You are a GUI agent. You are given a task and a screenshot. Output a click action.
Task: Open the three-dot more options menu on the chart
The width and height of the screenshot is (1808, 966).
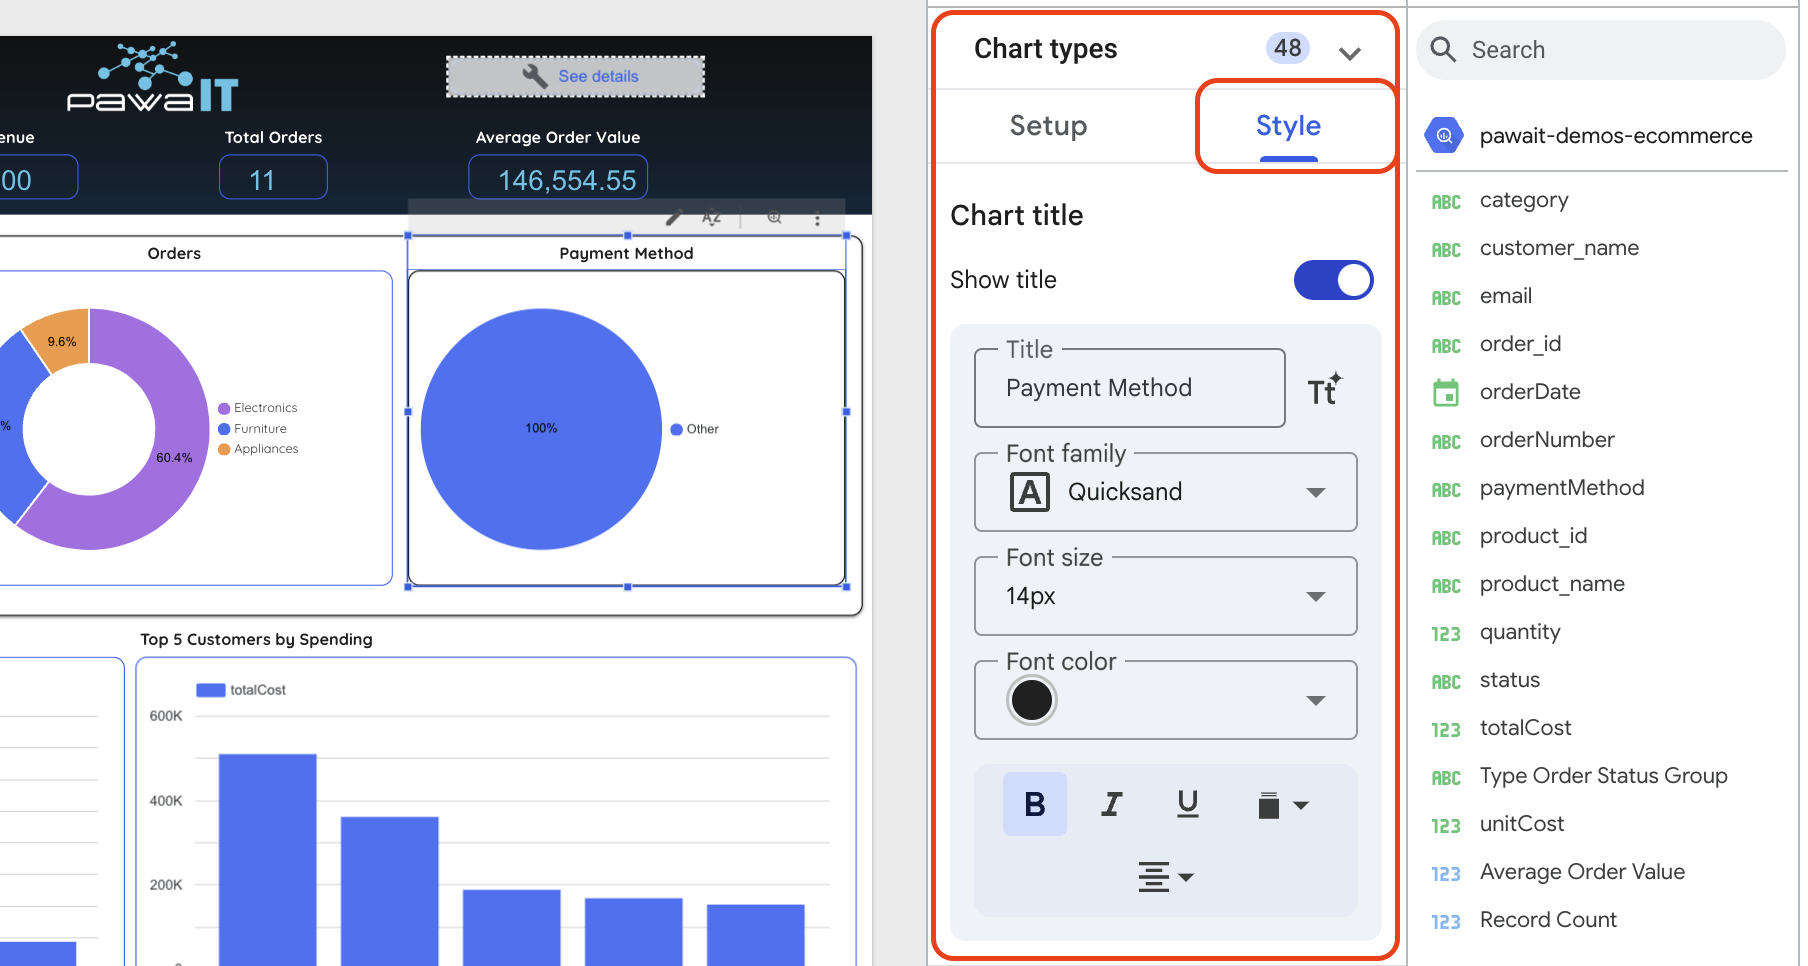pyautogui.click(x=817, y=219)
